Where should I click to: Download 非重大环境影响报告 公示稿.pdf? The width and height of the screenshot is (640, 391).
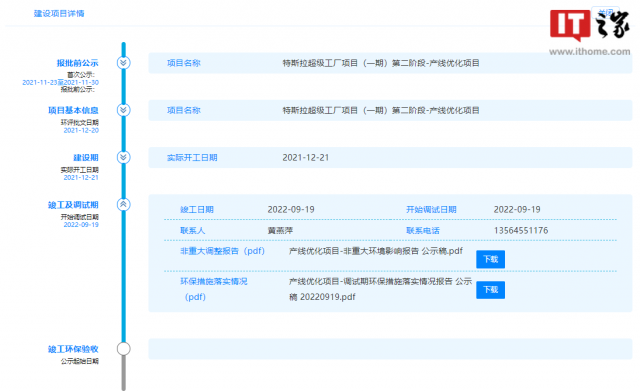pos(490,259)
